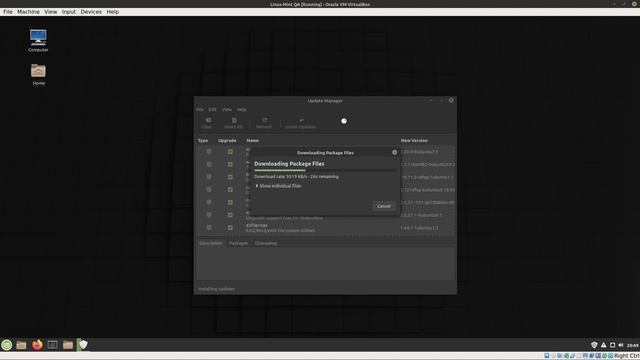Click the Refresh toolbar icon
Screen dimensions: 640x360
(x=264, y=123)
